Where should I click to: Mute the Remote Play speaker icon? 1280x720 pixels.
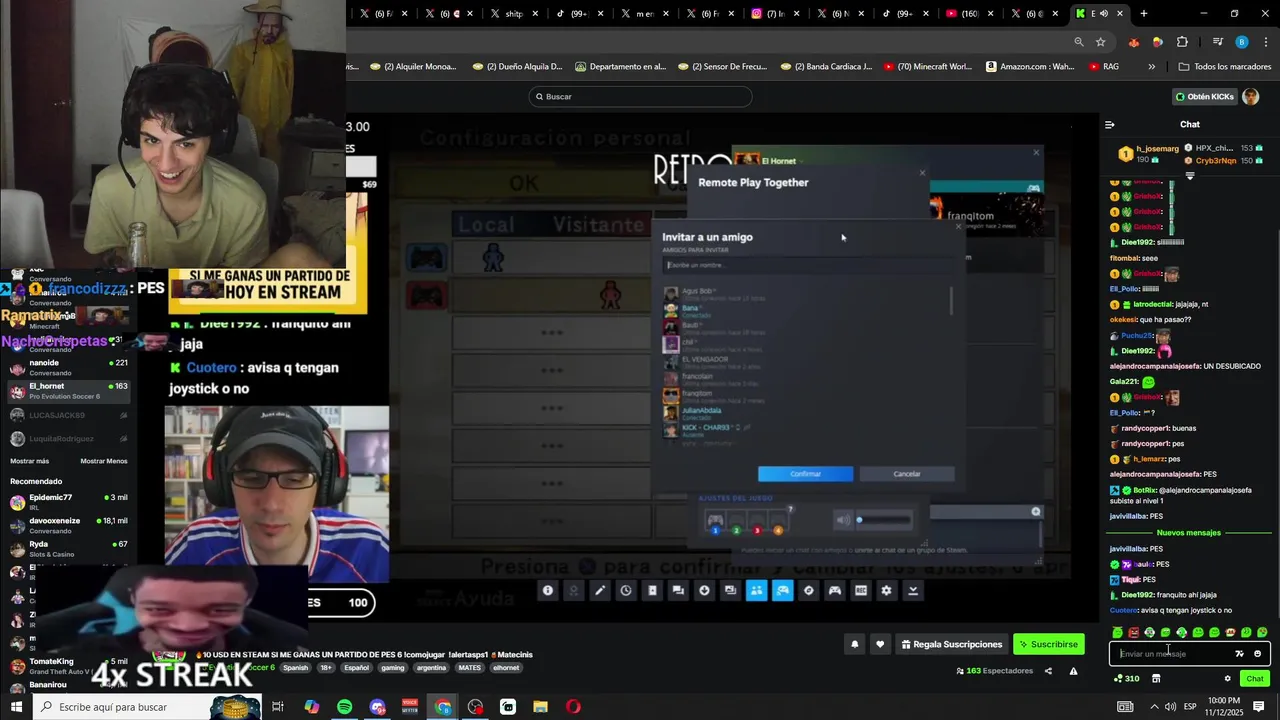point(843,520)
